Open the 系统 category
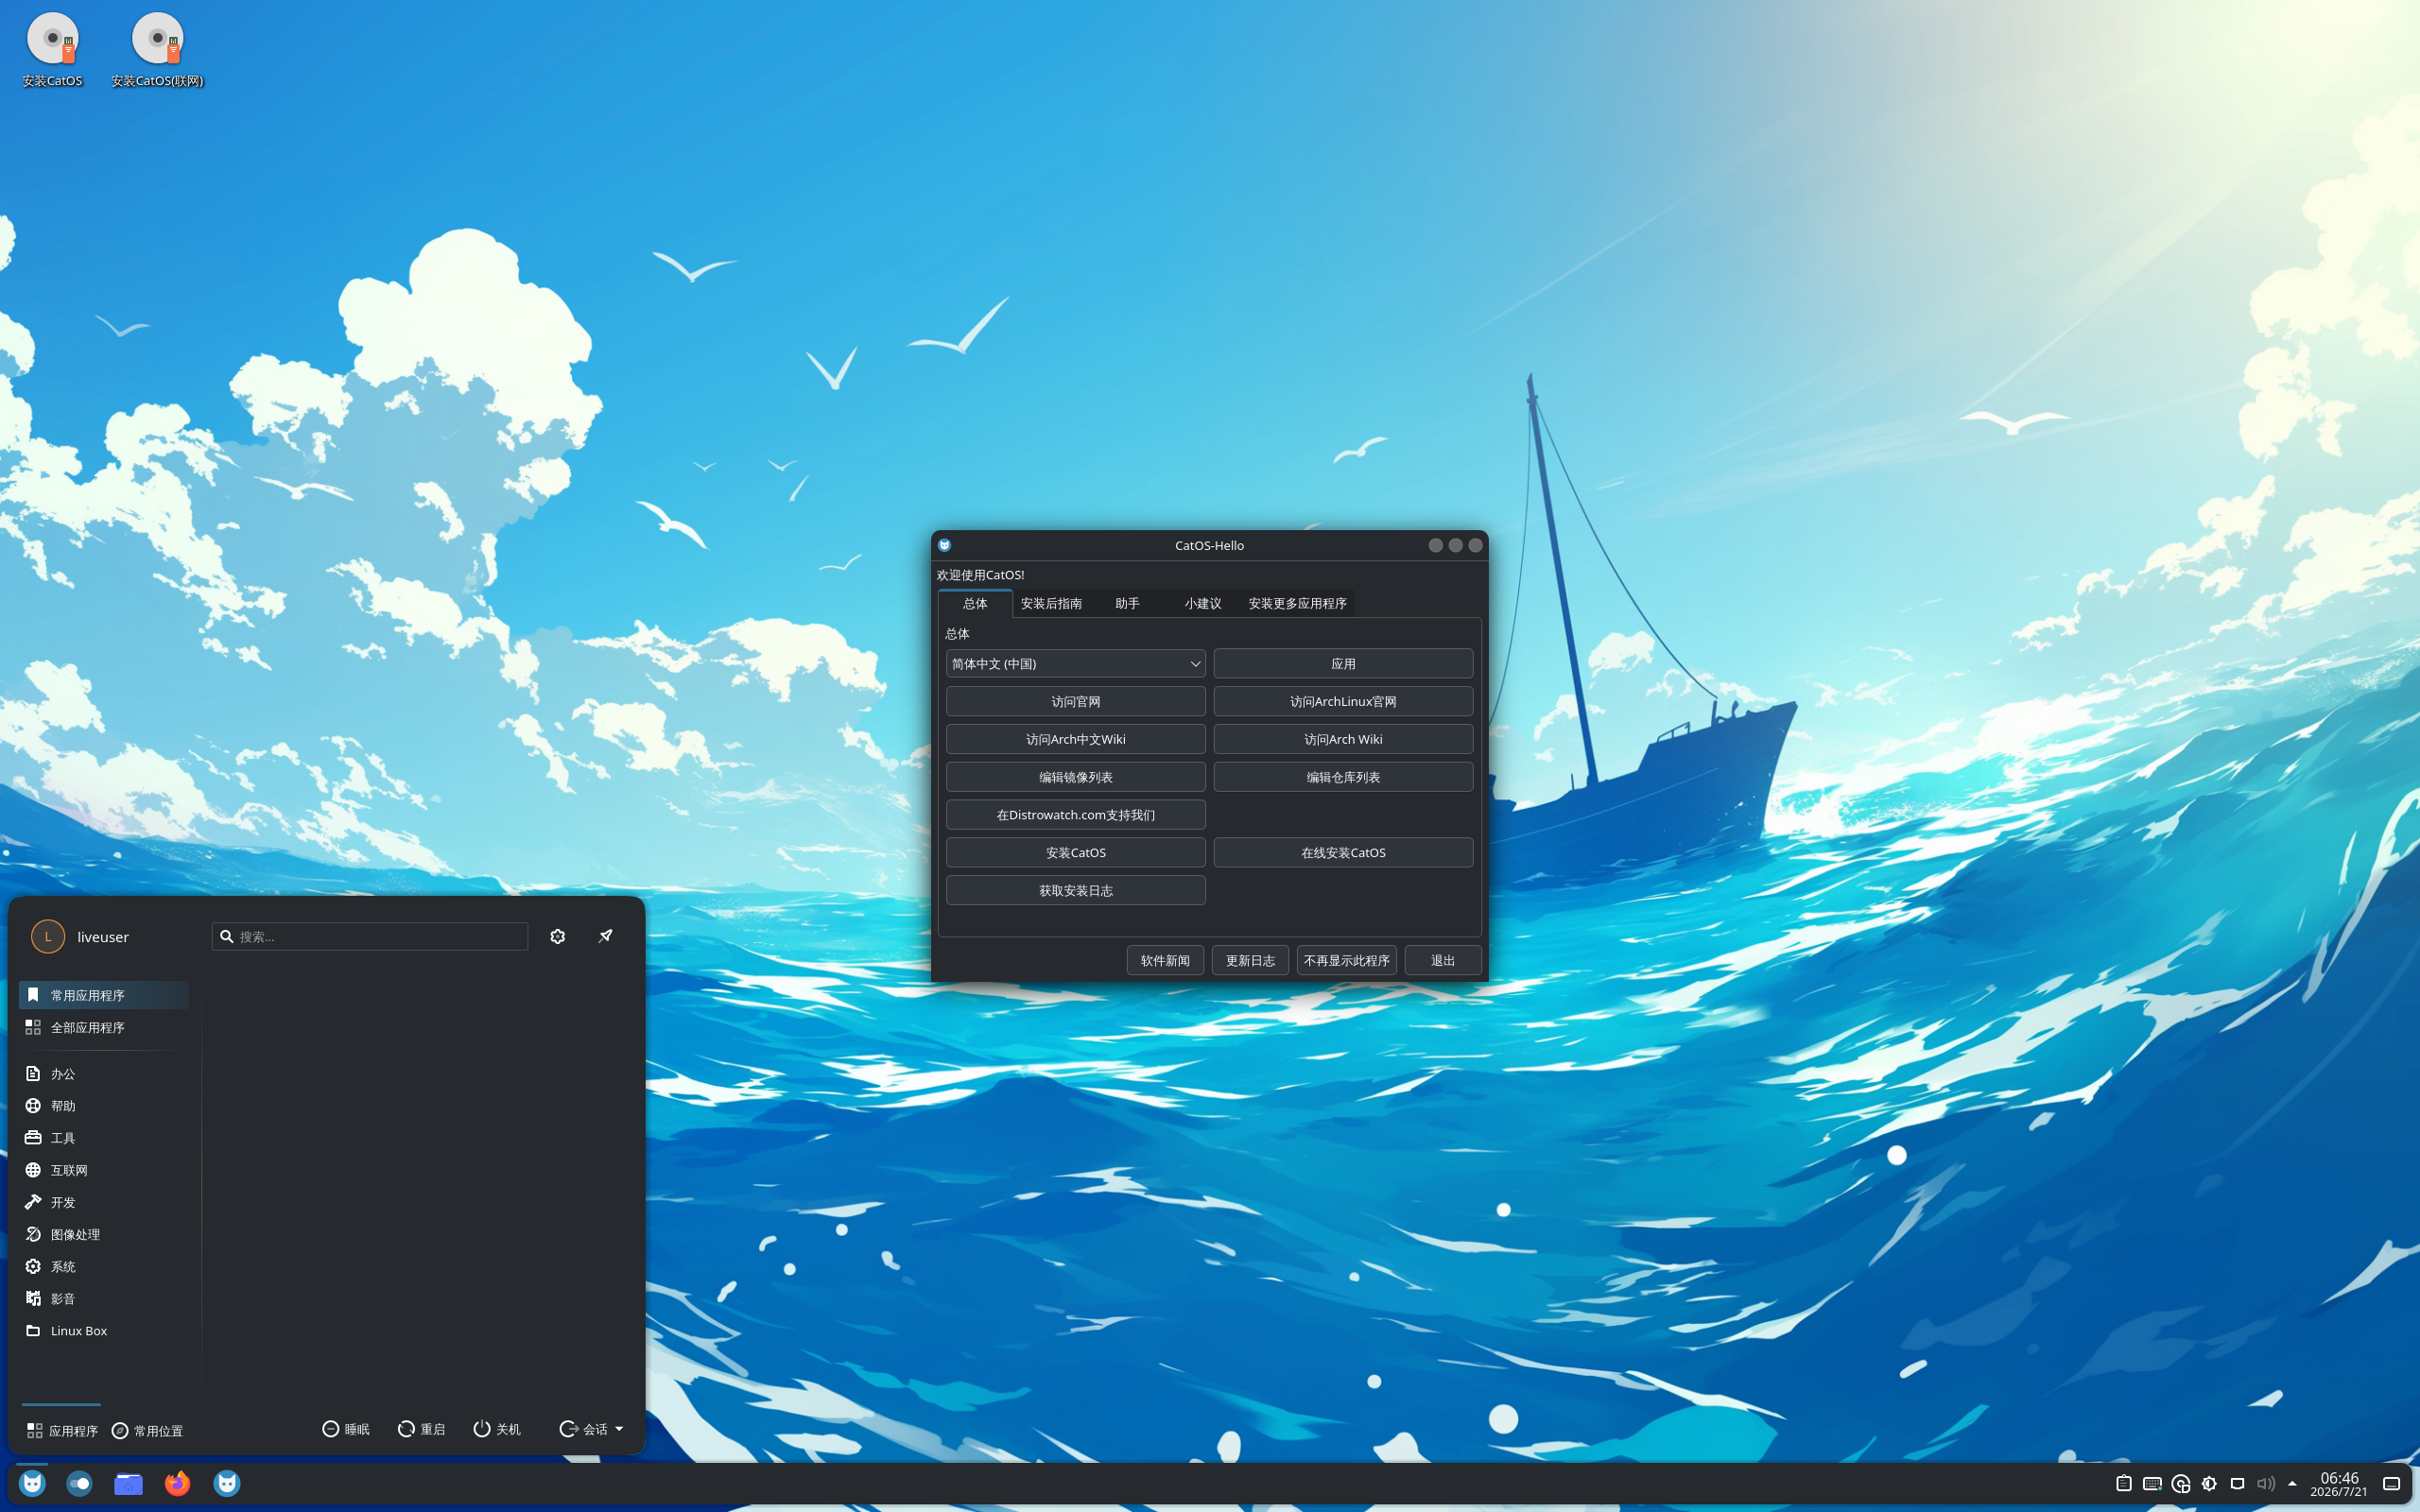The height and width of the screenshot is (1512, 2420). pos(103,1266)
